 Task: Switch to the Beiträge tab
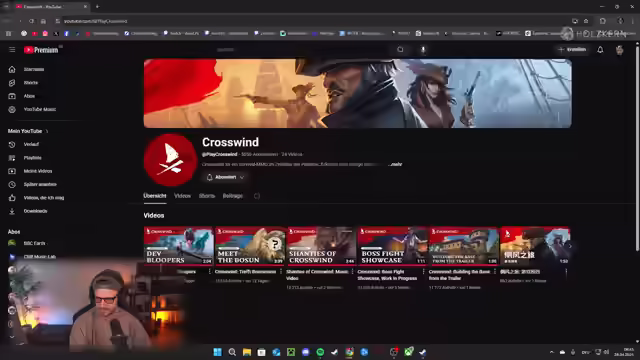click(x=233, y=196)
